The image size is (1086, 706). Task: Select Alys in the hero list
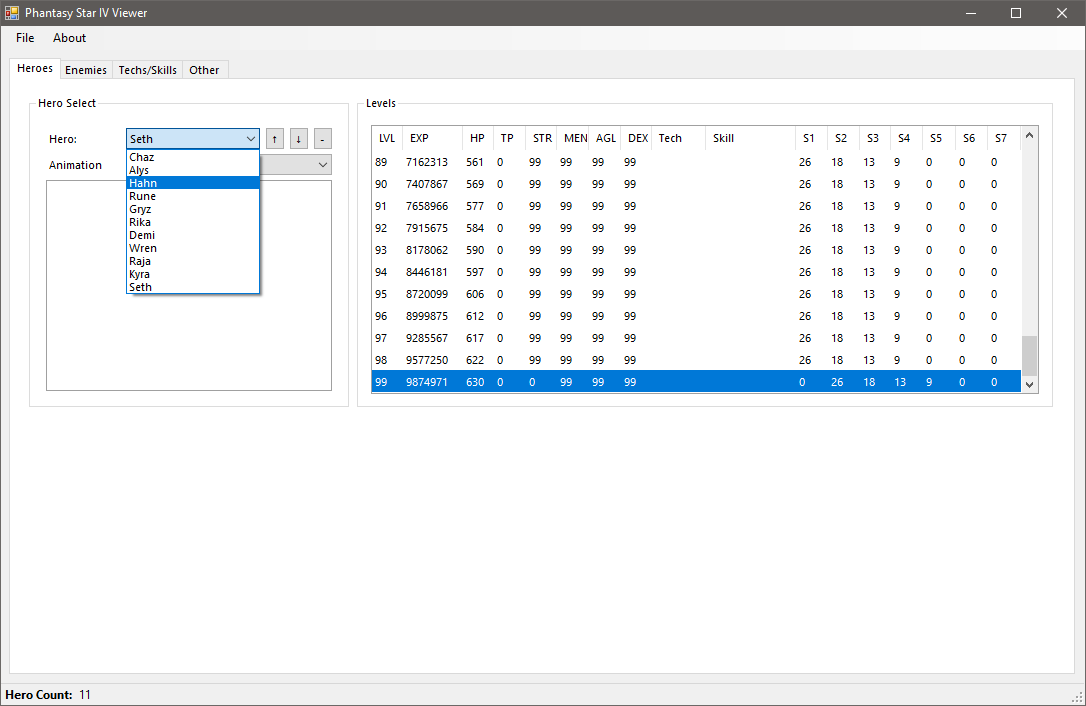click(x=193, y=170)
